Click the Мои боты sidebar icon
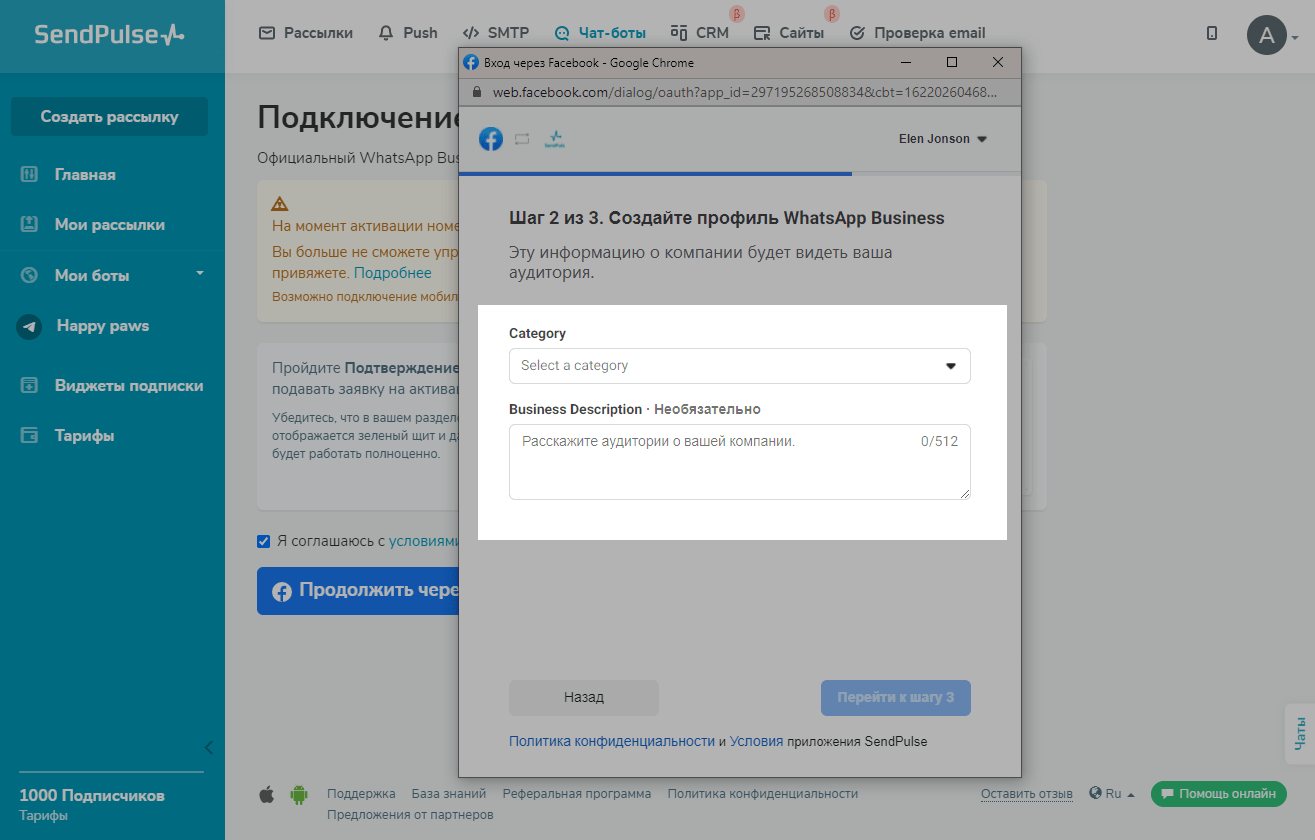The image size is (1315, 840). (29, 275)
